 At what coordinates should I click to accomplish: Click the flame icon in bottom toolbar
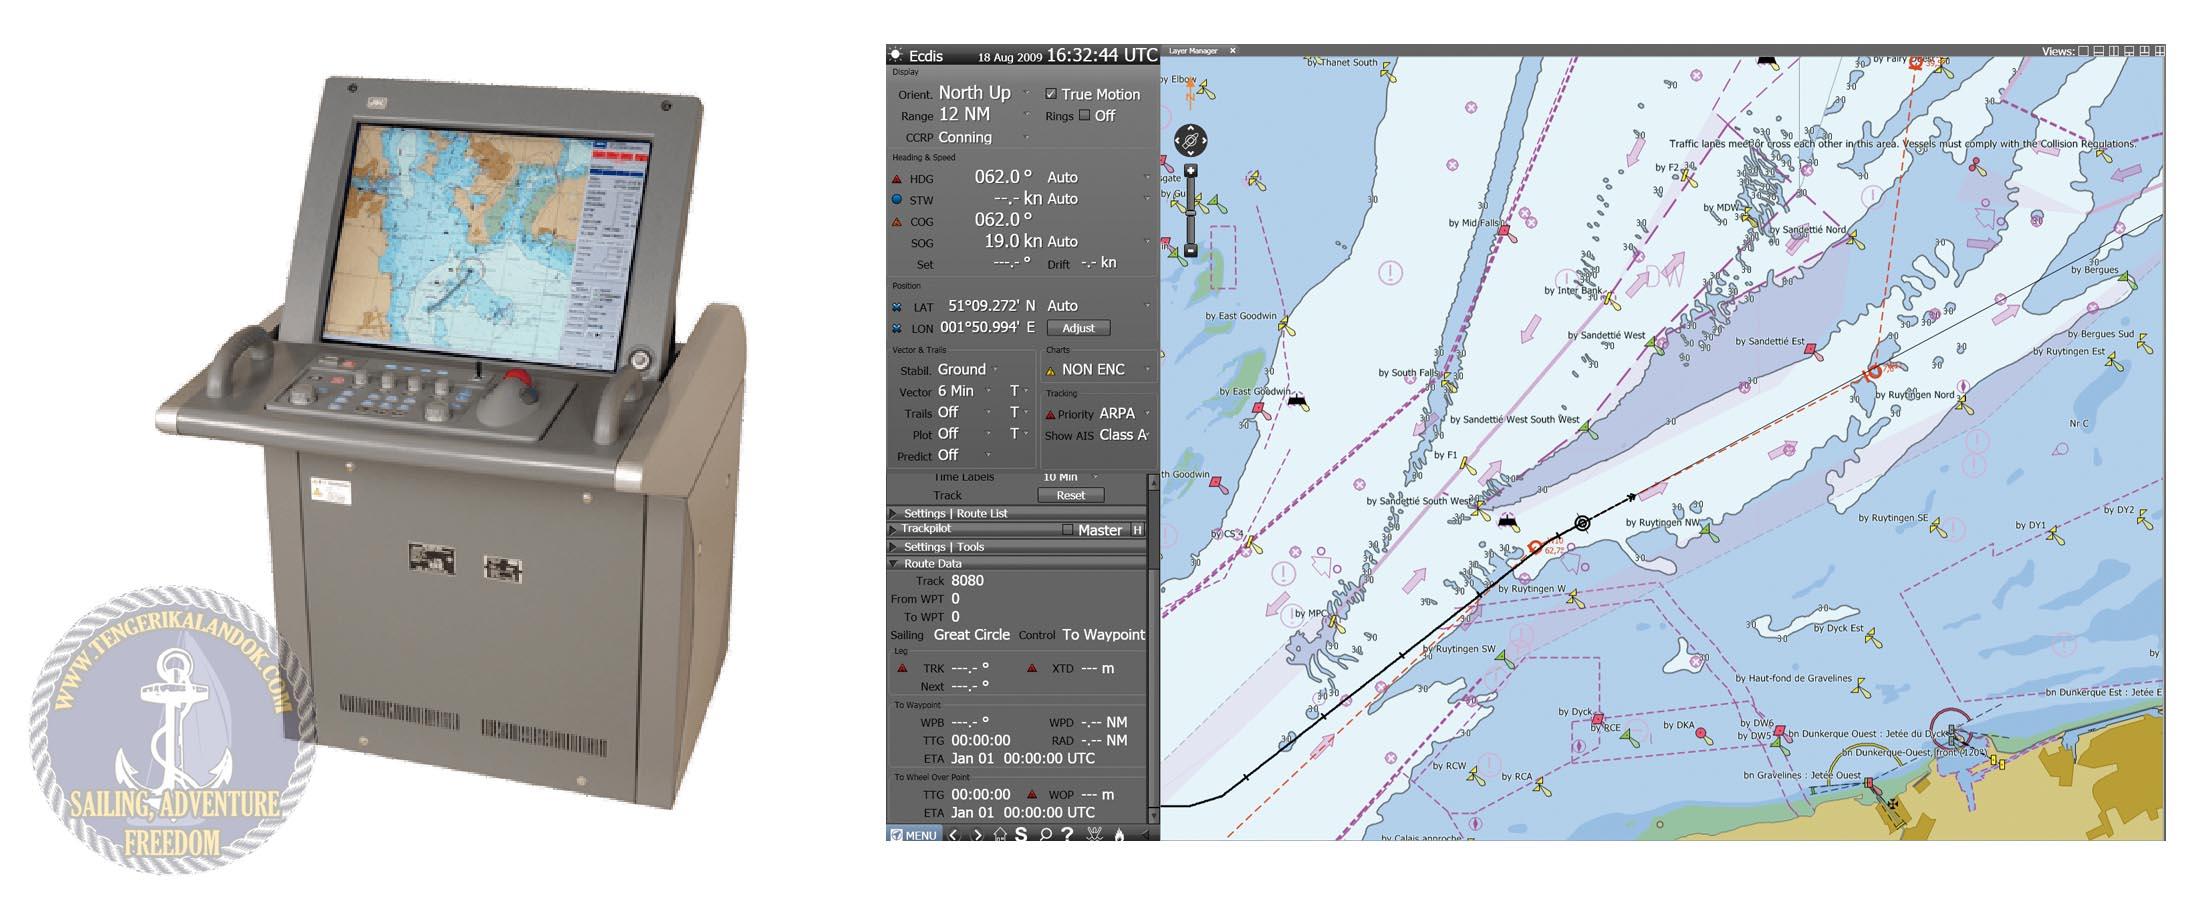click(x=1119, y=835)
